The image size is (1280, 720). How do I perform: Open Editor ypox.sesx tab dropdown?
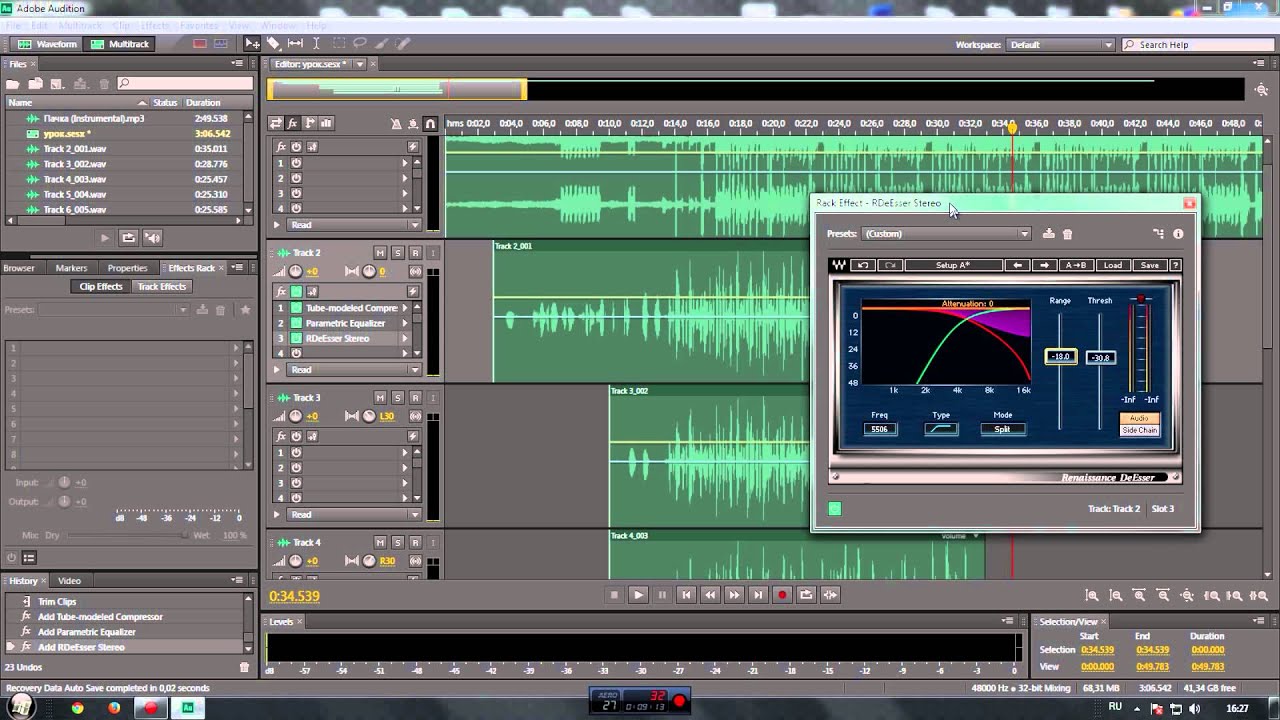(359, 64)
